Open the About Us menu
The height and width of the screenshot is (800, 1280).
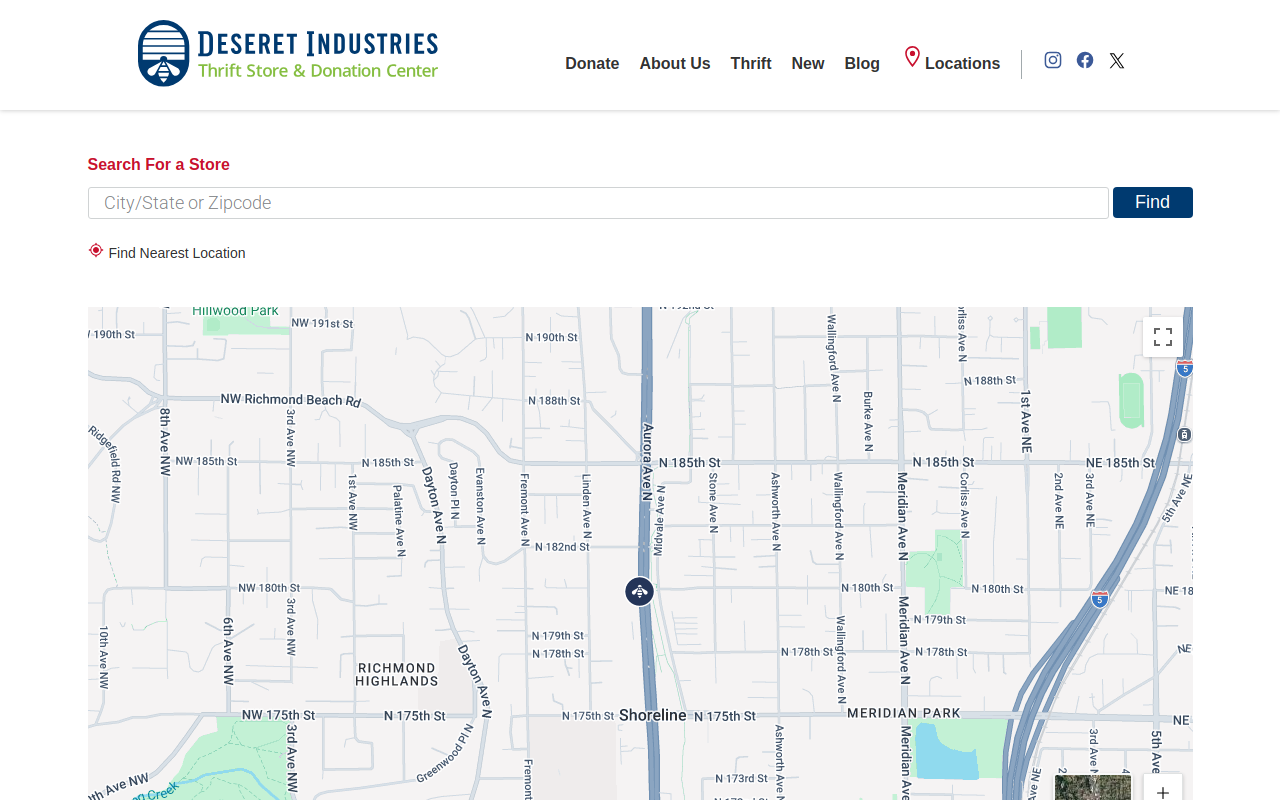coord(675,64)
